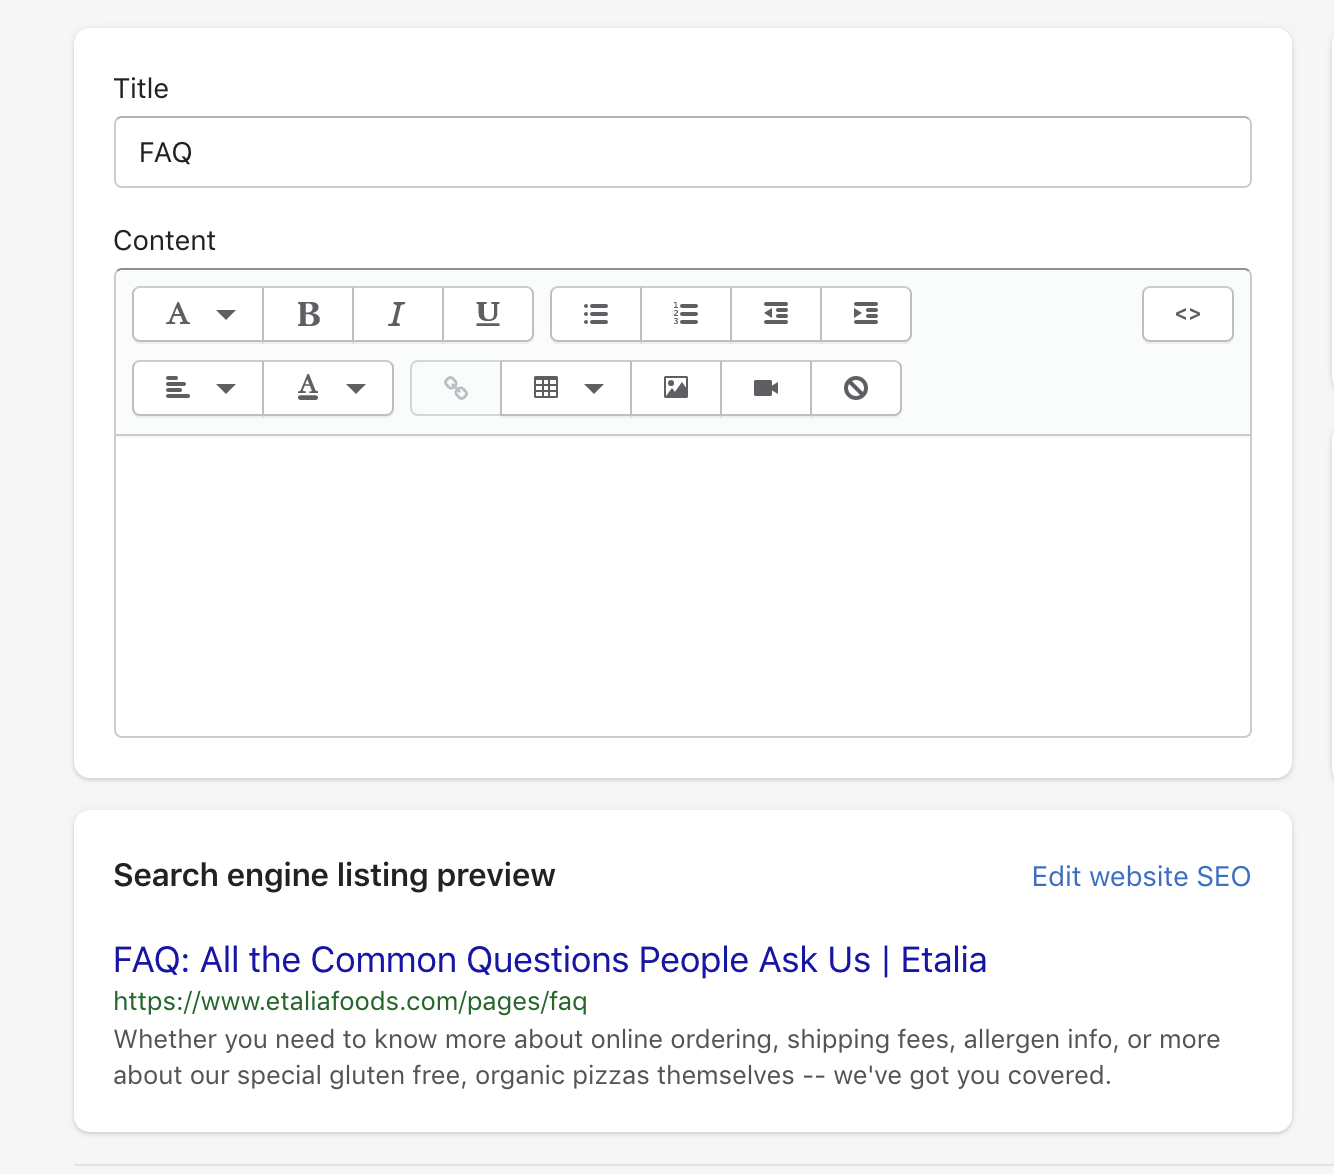The height and width of the screenshot is (1174, 1334).
Task: Underline the selected text
Action: [487, 314]
